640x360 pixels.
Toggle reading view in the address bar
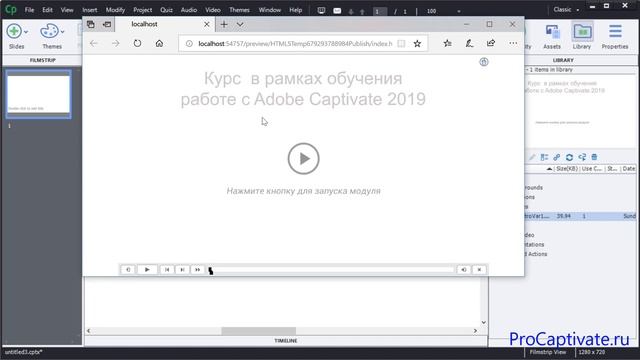point(401,43)
